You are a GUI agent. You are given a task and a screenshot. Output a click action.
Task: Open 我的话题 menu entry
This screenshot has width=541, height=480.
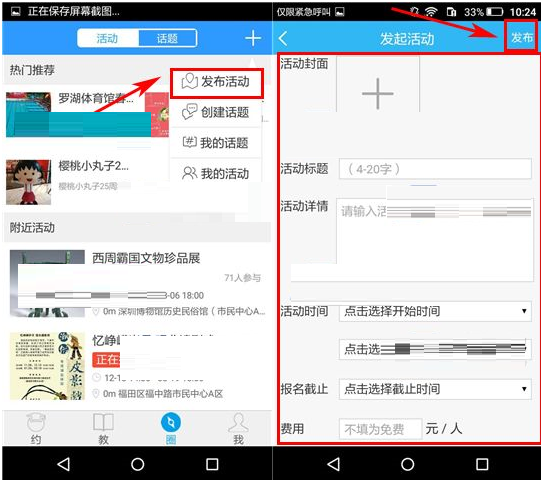[216, 142]
